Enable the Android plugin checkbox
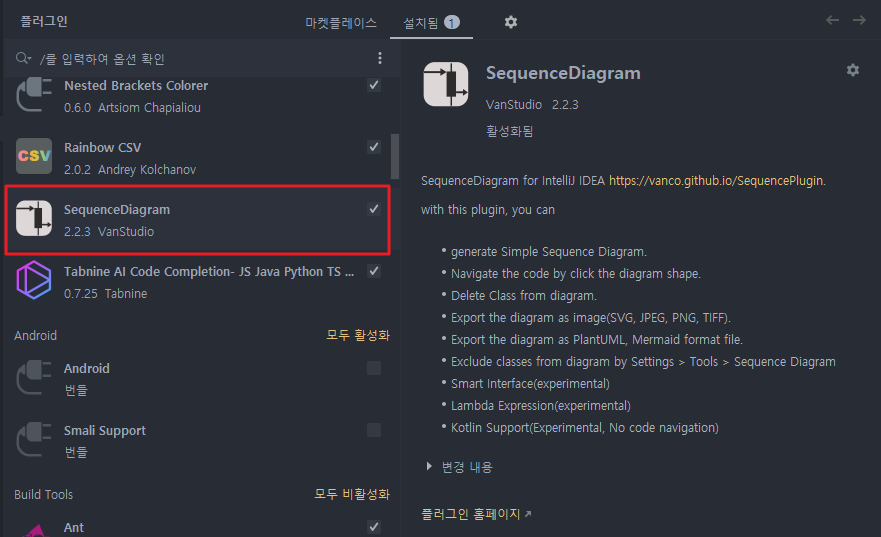 coord(374,368)
